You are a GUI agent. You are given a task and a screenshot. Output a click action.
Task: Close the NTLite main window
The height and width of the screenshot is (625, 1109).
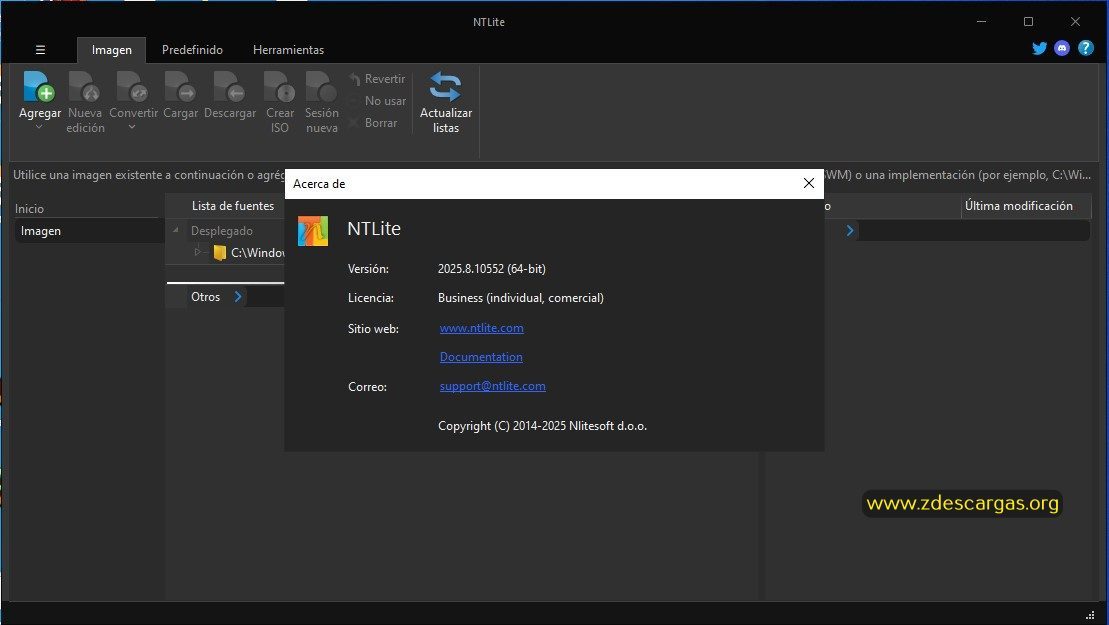click(1075, 22)
